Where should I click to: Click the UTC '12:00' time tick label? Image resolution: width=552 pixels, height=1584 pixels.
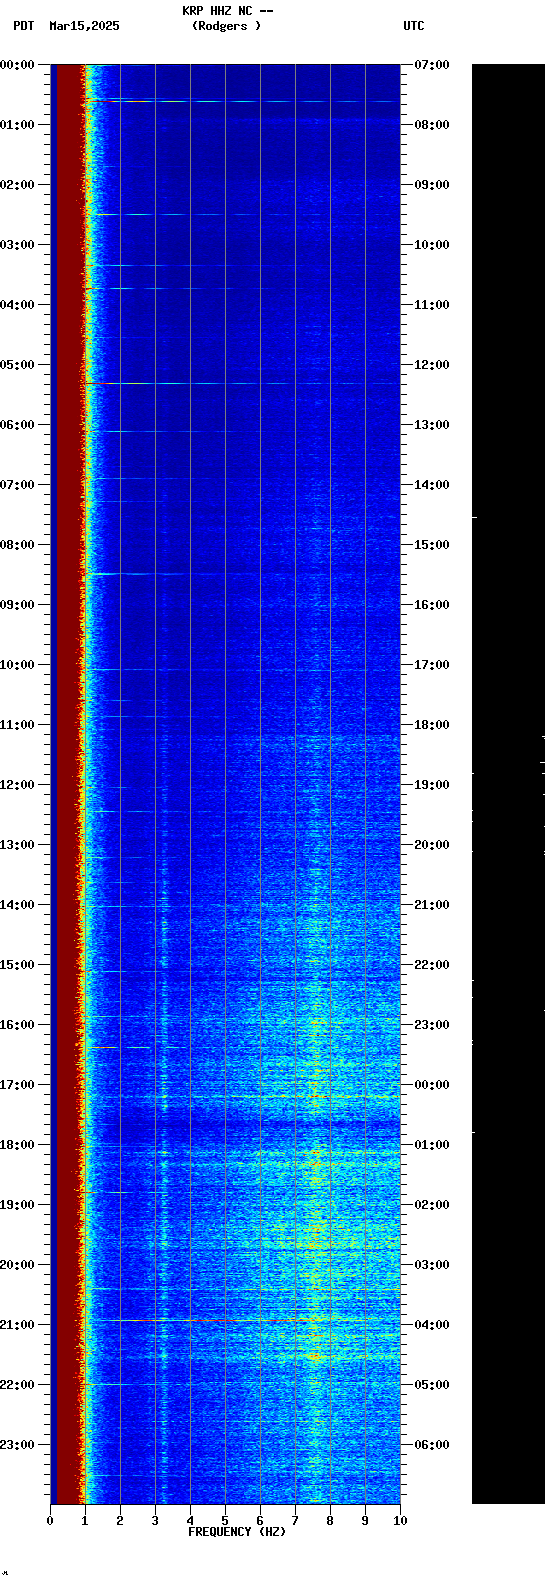point(432,365)
